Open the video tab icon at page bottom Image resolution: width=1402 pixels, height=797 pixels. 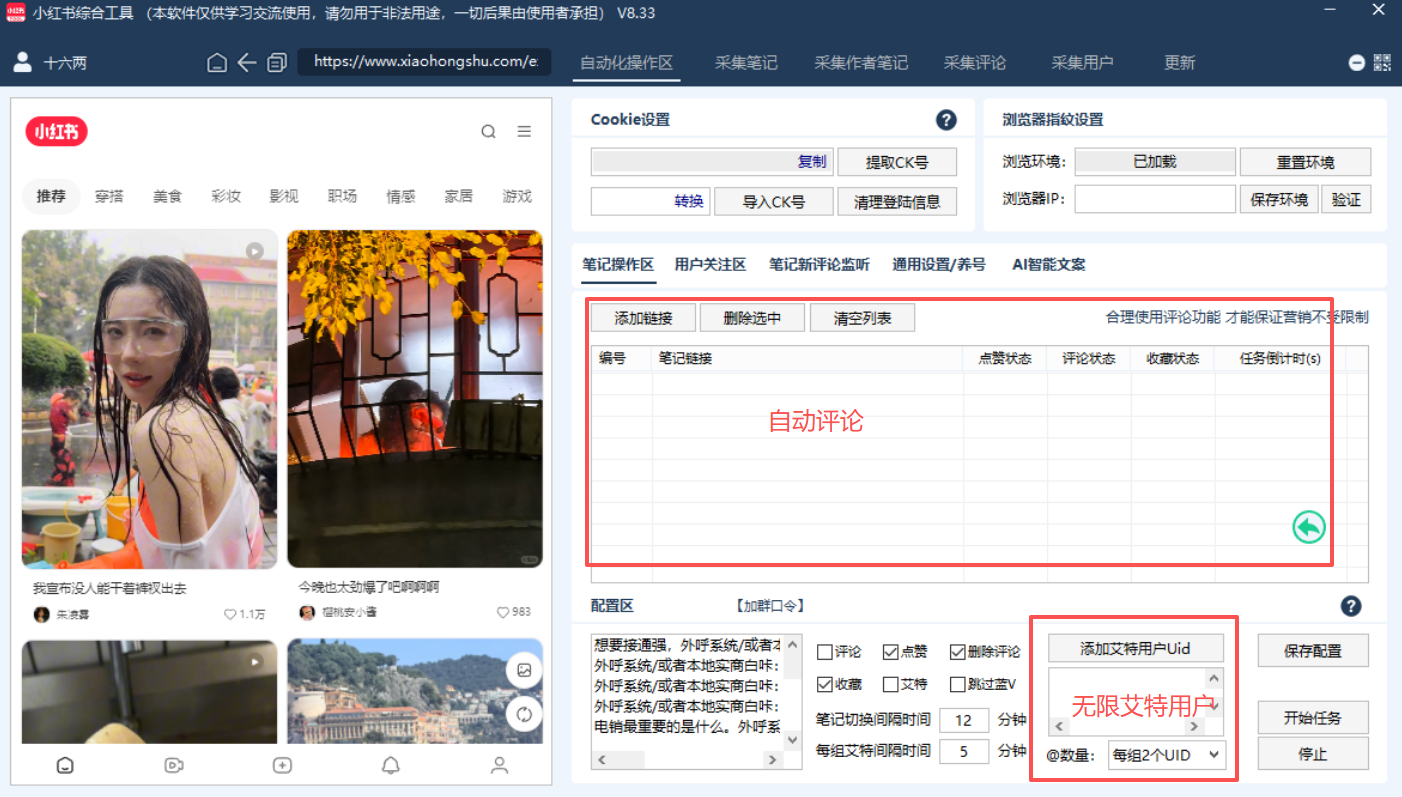tap(174, 765)
